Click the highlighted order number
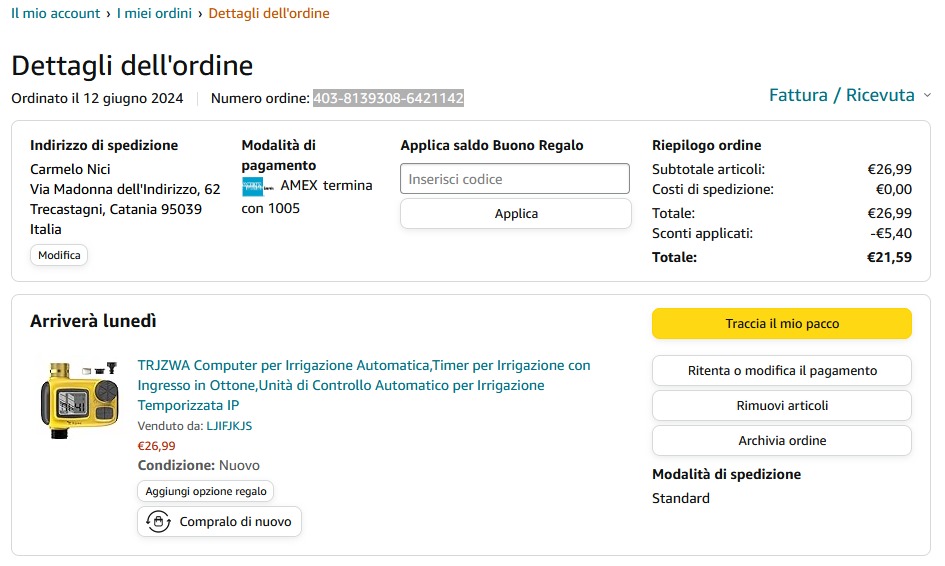The height and width of the screenshot is (566, 945). (x=388, y=98)
